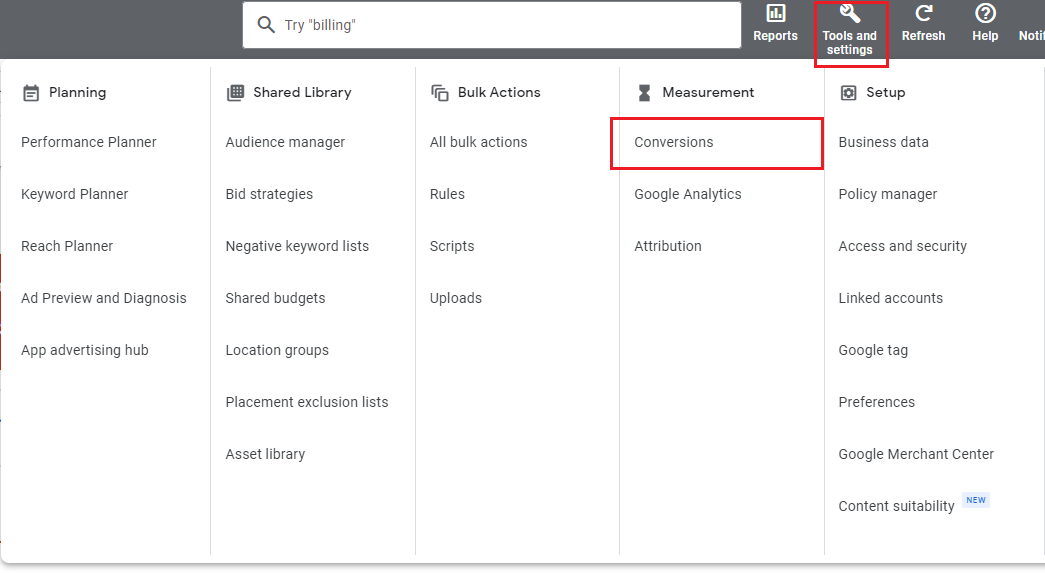
Task: Open Audience manager
Action: click(x=285, y=142)
